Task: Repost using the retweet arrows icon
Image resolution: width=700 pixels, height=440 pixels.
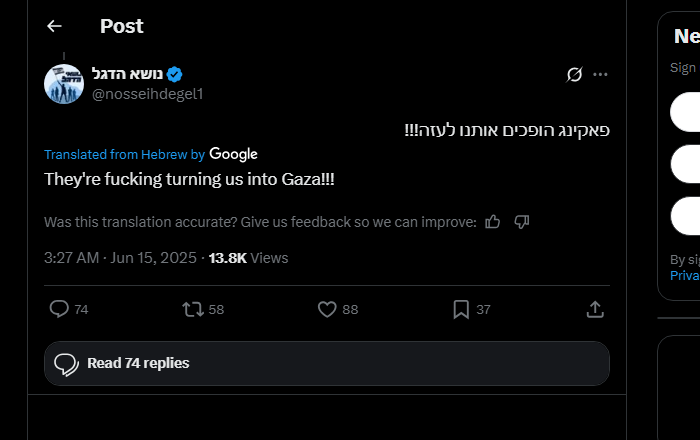Action: 193,309
